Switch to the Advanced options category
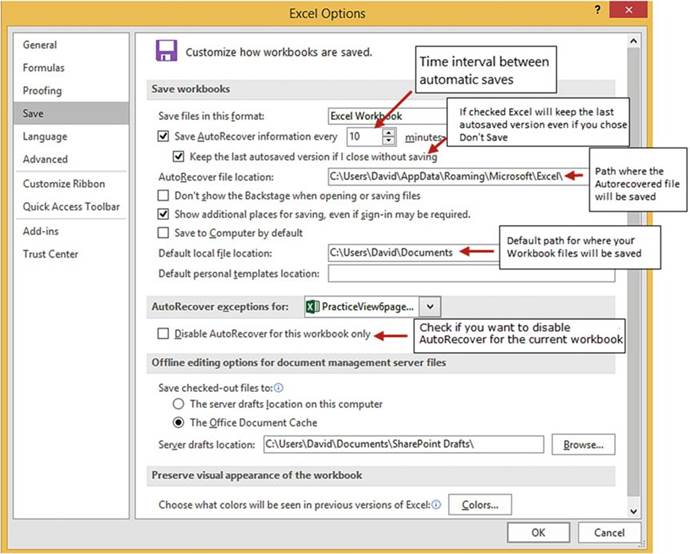Image resolution: width=690 pixels, height=554 pixels. (x=46, y=159)
